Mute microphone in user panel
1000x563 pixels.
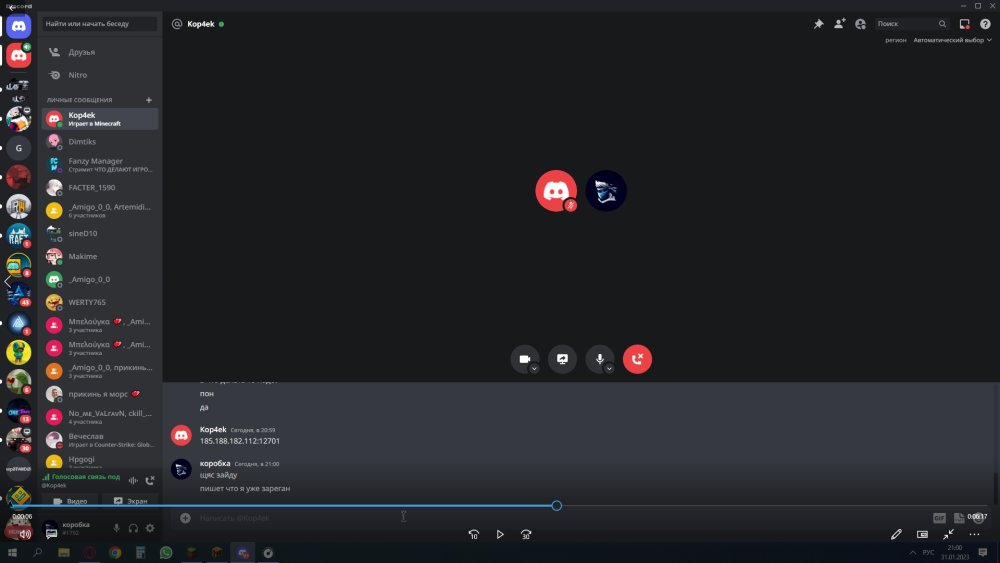(x=116, y=528)
